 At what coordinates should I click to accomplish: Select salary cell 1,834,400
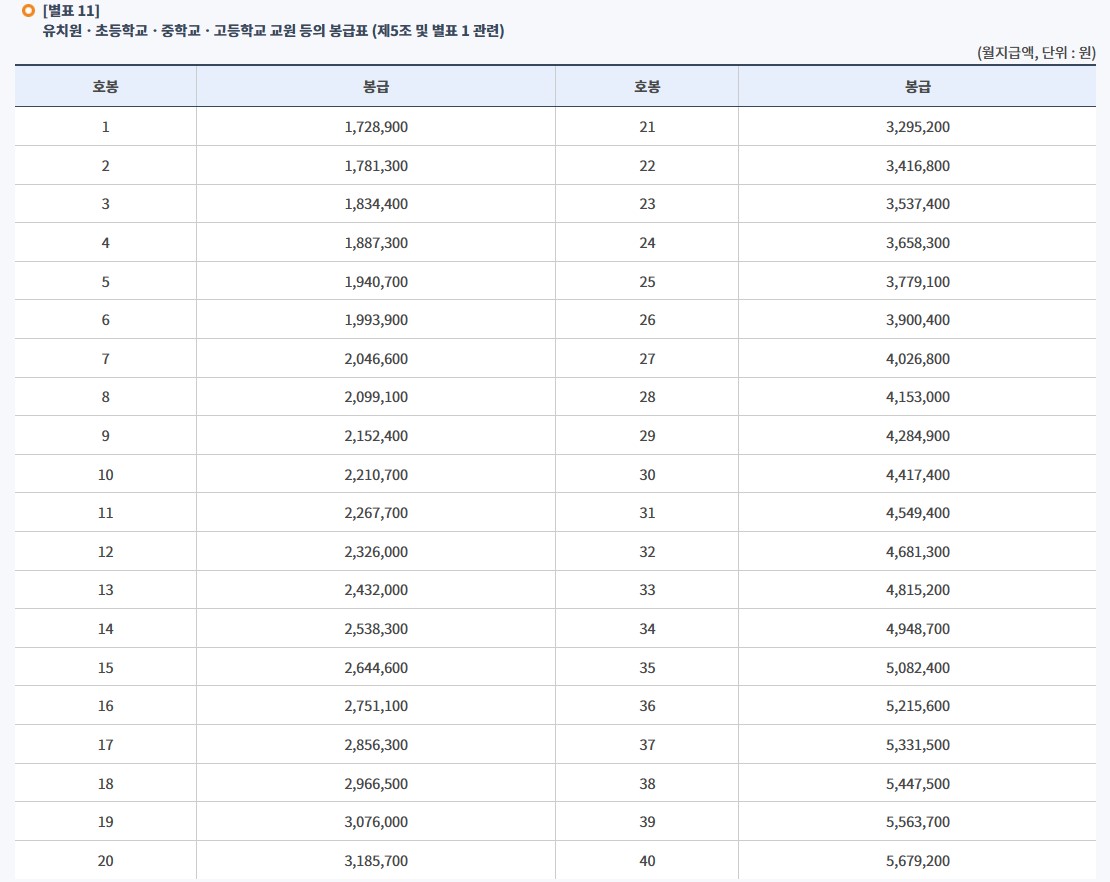coord(376,204)
